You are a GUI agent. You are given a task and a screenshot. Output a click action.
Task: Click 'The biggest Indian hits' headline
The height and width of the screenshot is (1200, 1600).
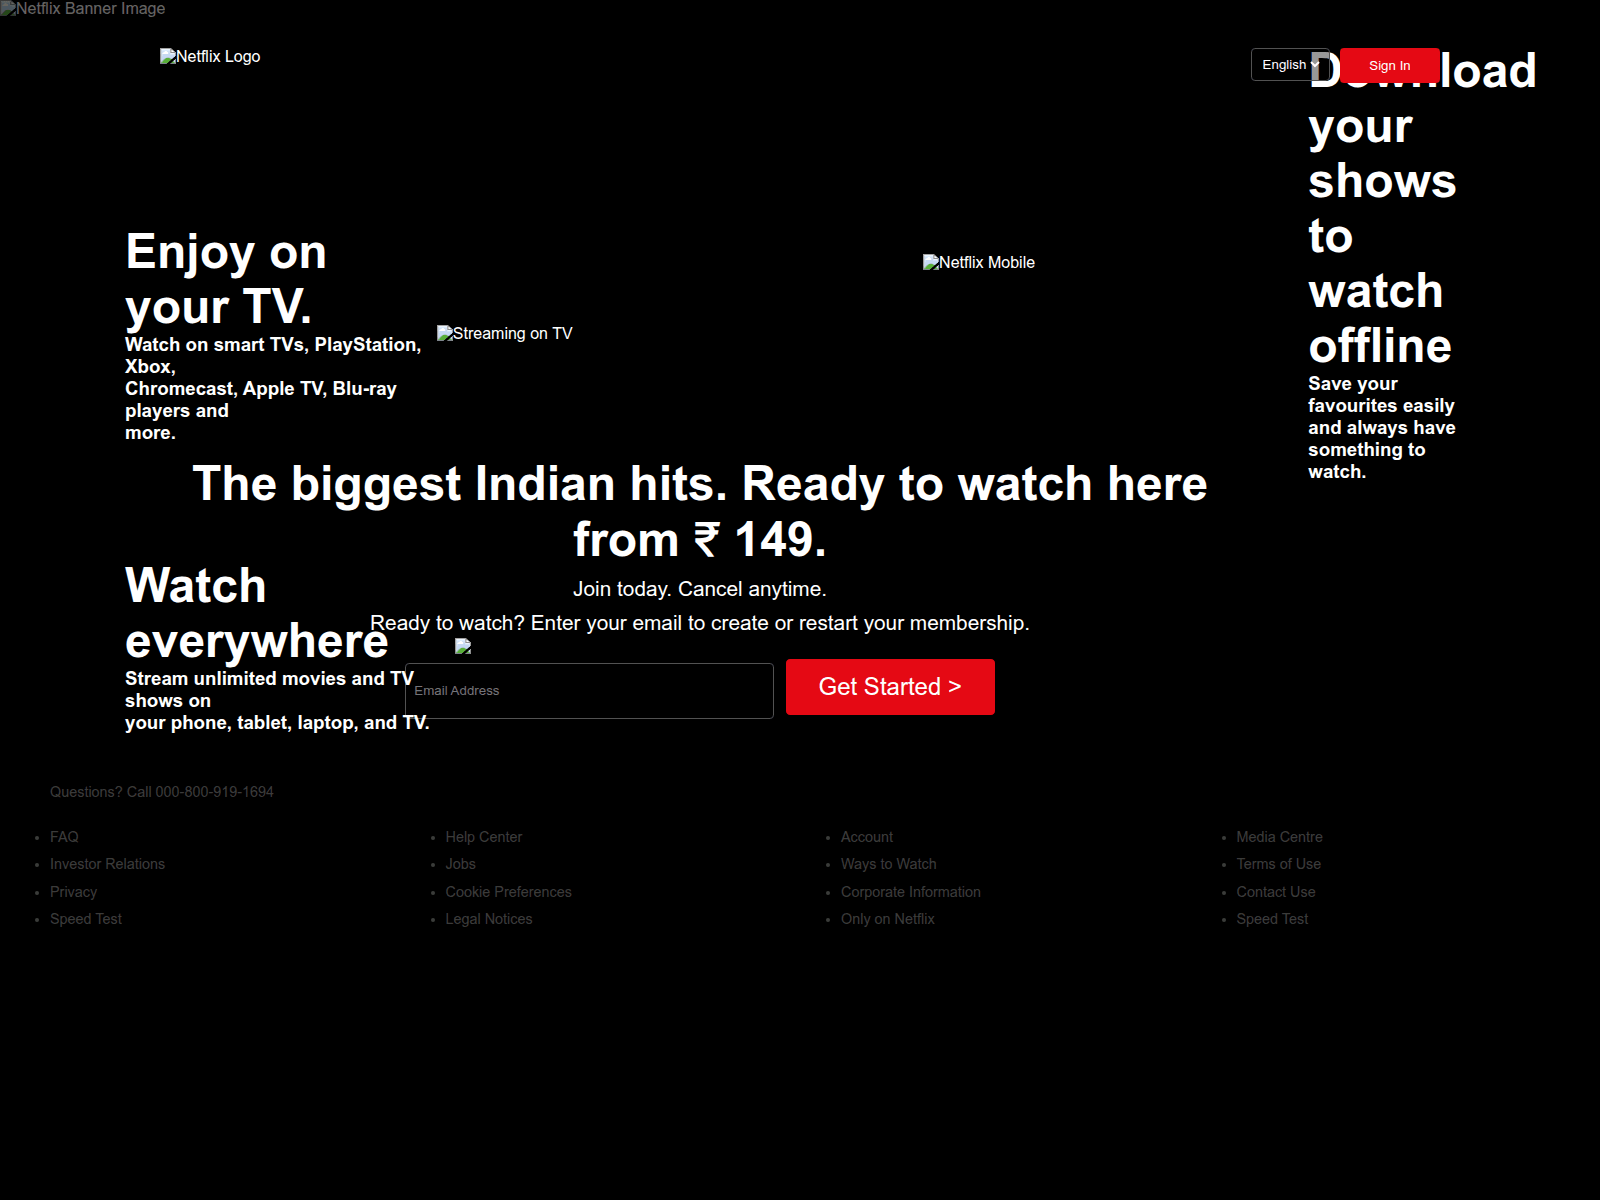[x=700, y=512]
